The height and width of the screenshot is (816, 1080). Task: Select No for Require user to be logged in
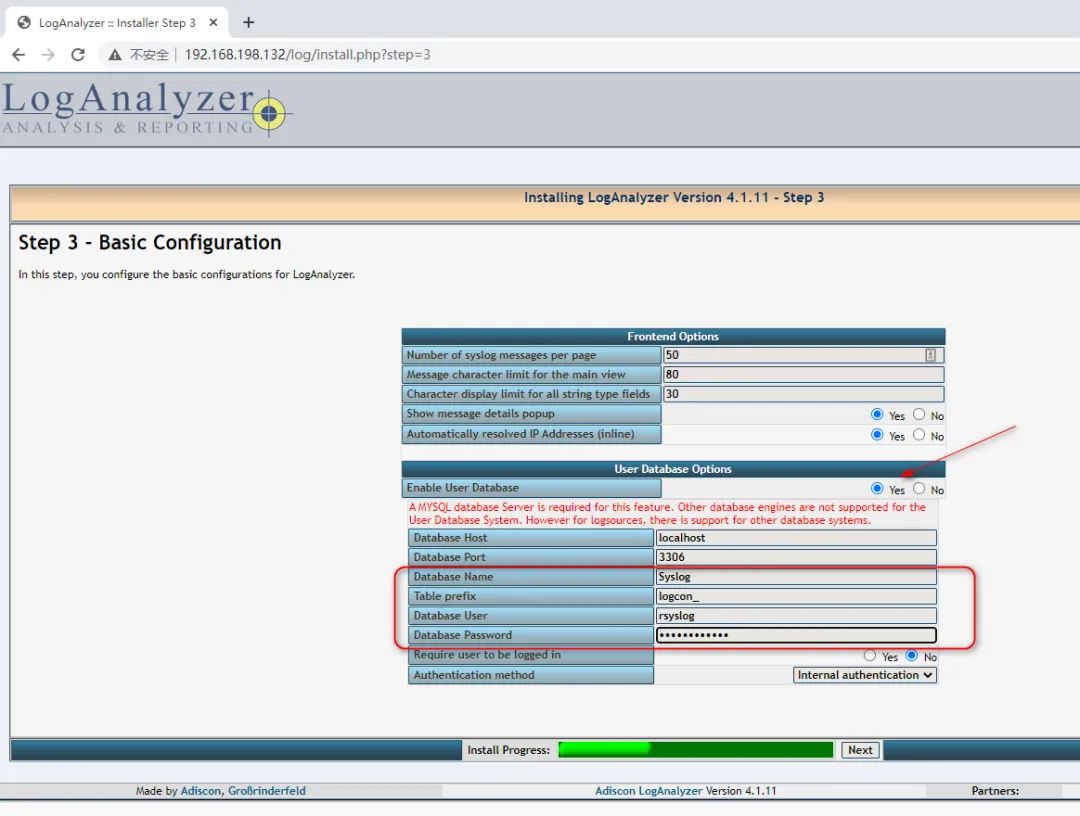[x=911, y=656]
